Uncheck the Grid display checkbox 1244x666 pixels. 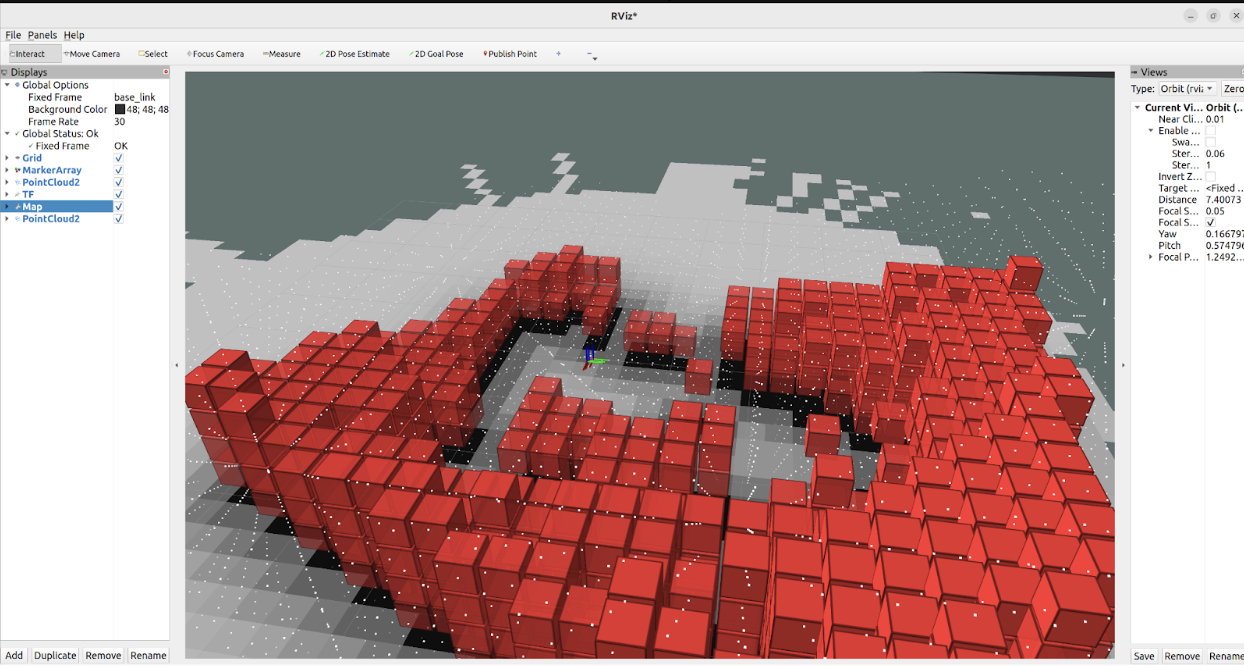pos(119,158)
